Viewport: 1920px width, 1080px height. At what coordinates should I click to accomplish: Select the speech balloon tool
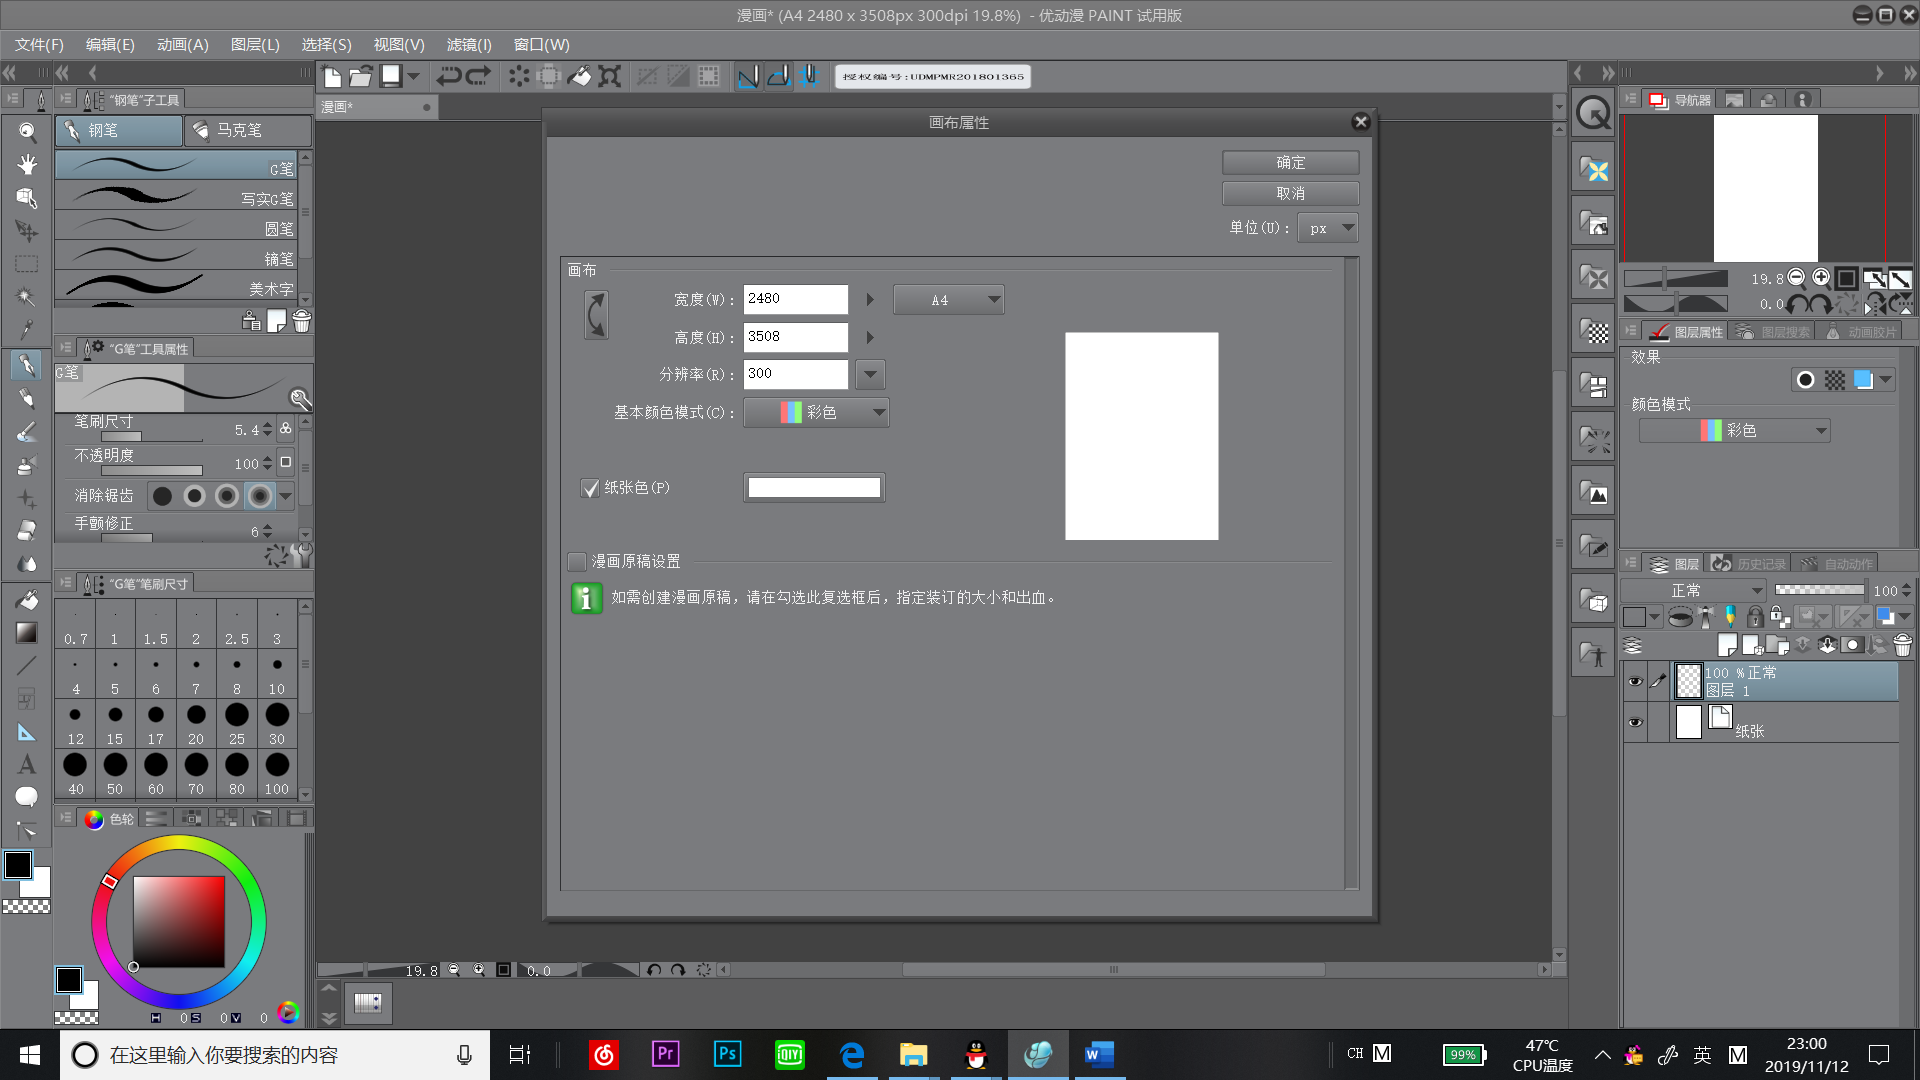[27, 797]
